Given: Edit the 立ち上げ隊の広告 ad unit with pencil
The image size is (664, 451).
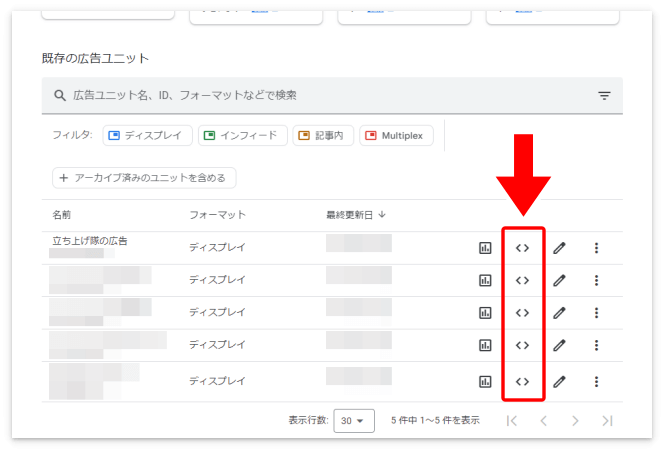Looking at the screenshot, I should coord(559,248).
